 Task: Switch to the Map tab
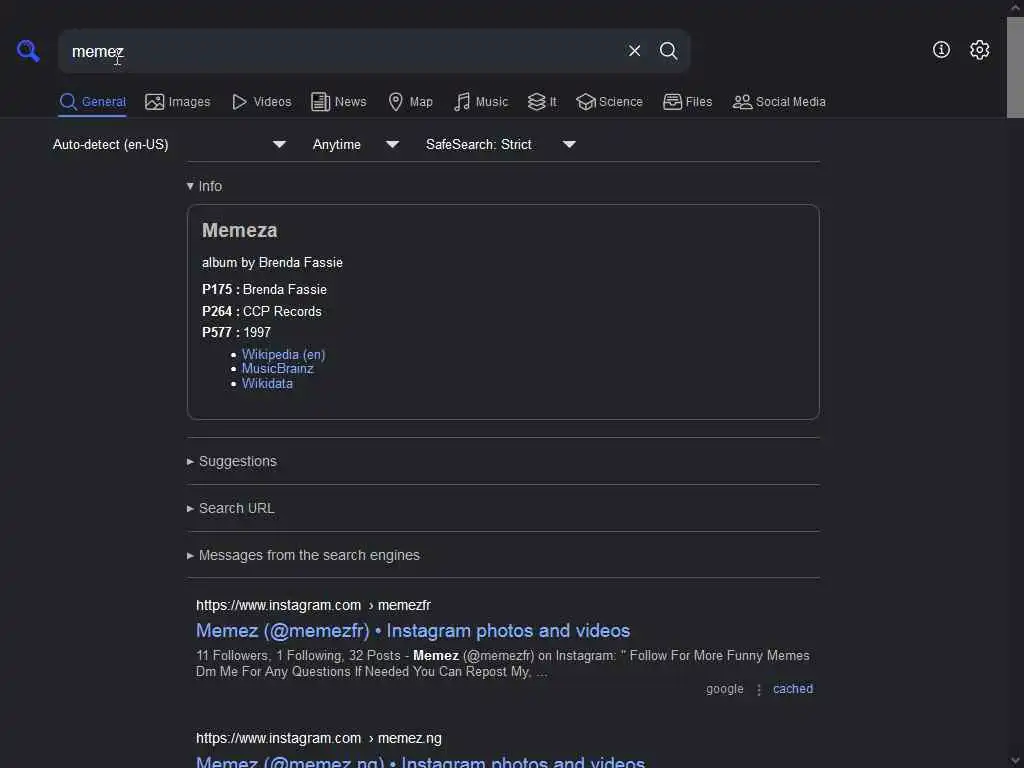(x=410, y=102)
